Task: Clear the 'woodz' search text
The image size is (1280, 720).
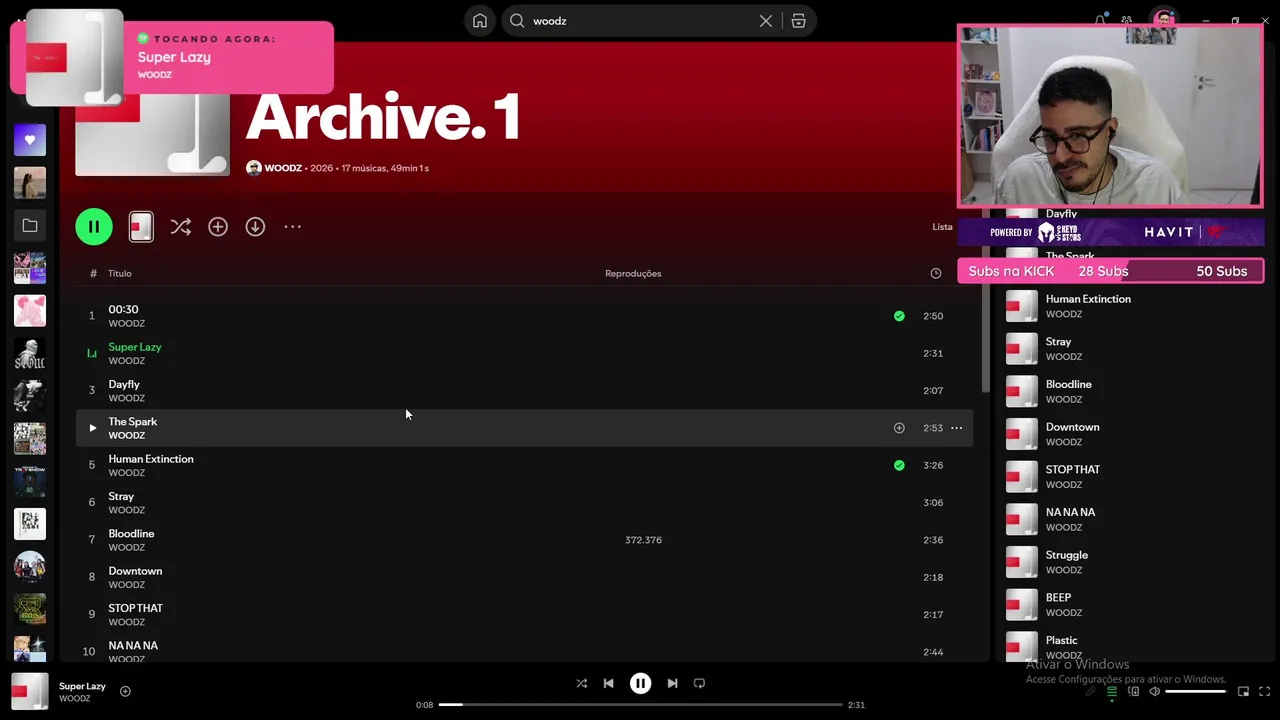Action: point(766,21)
